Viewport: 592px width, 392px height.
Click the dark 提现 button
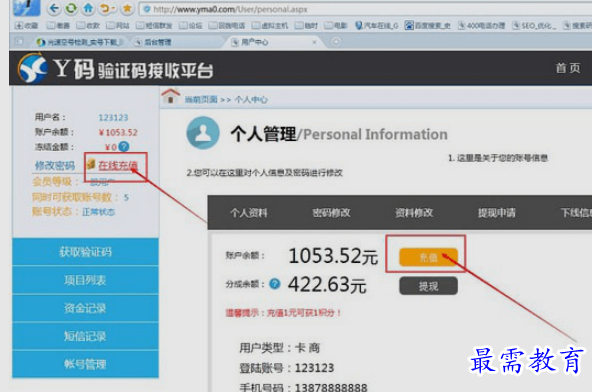click(429, 286)
